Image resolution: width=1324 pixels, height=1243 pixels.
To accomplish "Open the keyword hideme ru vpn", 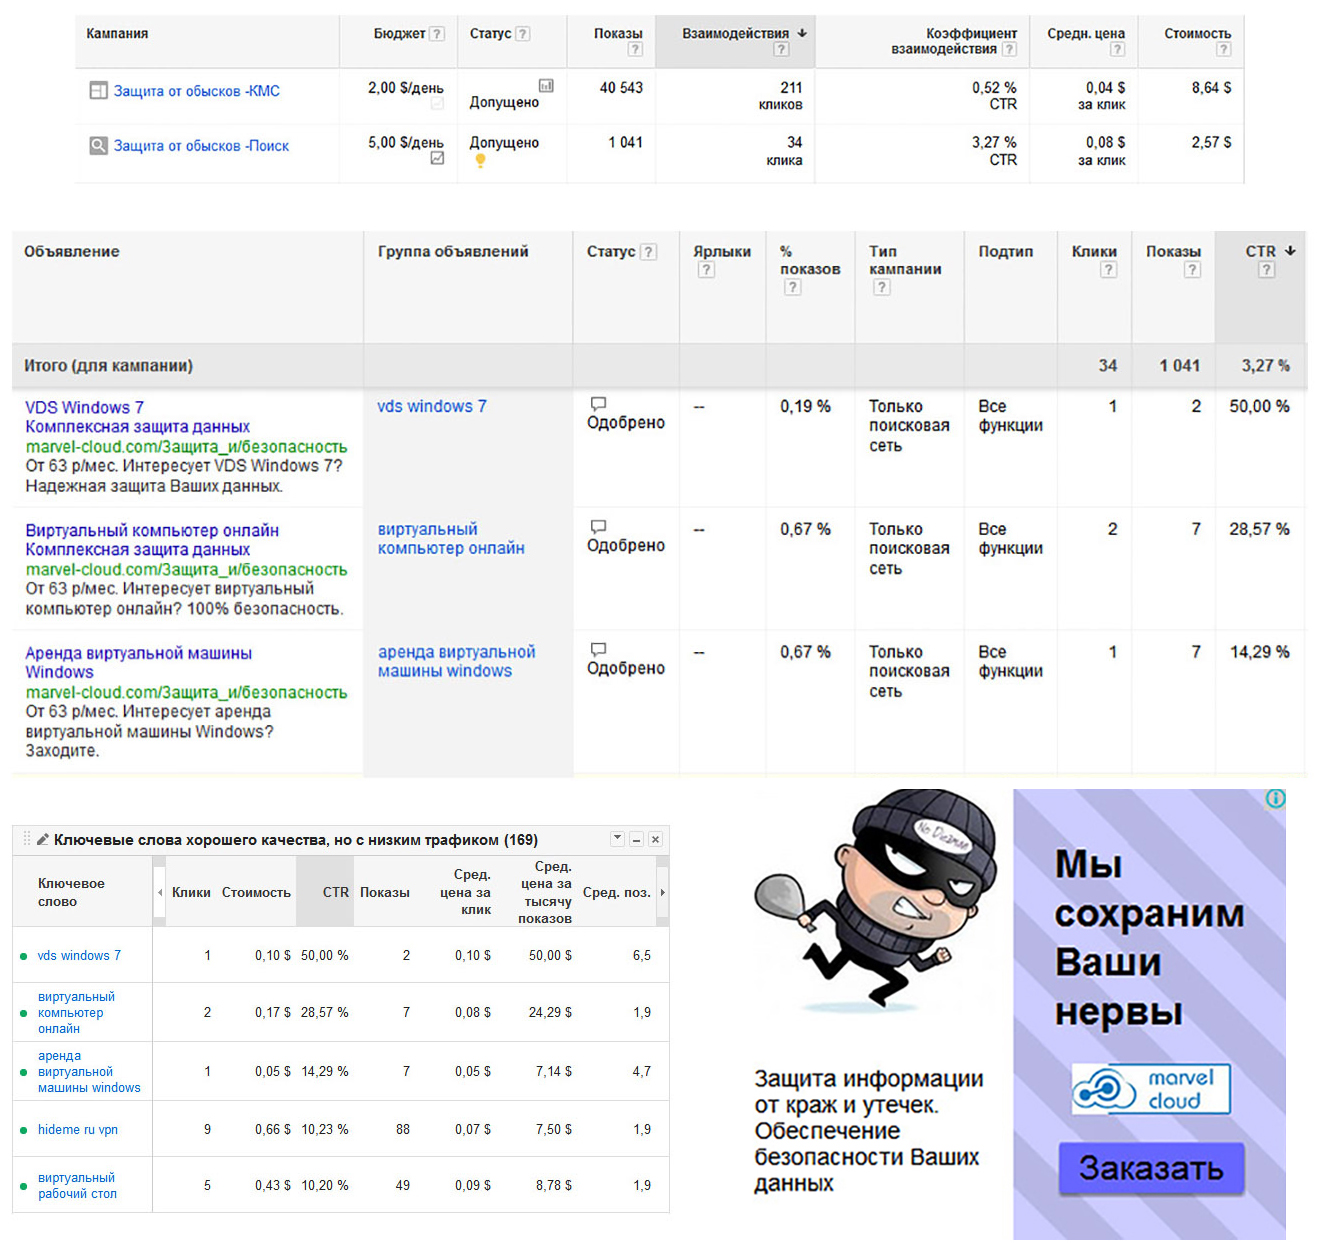I will pyautogui.click(x=78, y=1130).
